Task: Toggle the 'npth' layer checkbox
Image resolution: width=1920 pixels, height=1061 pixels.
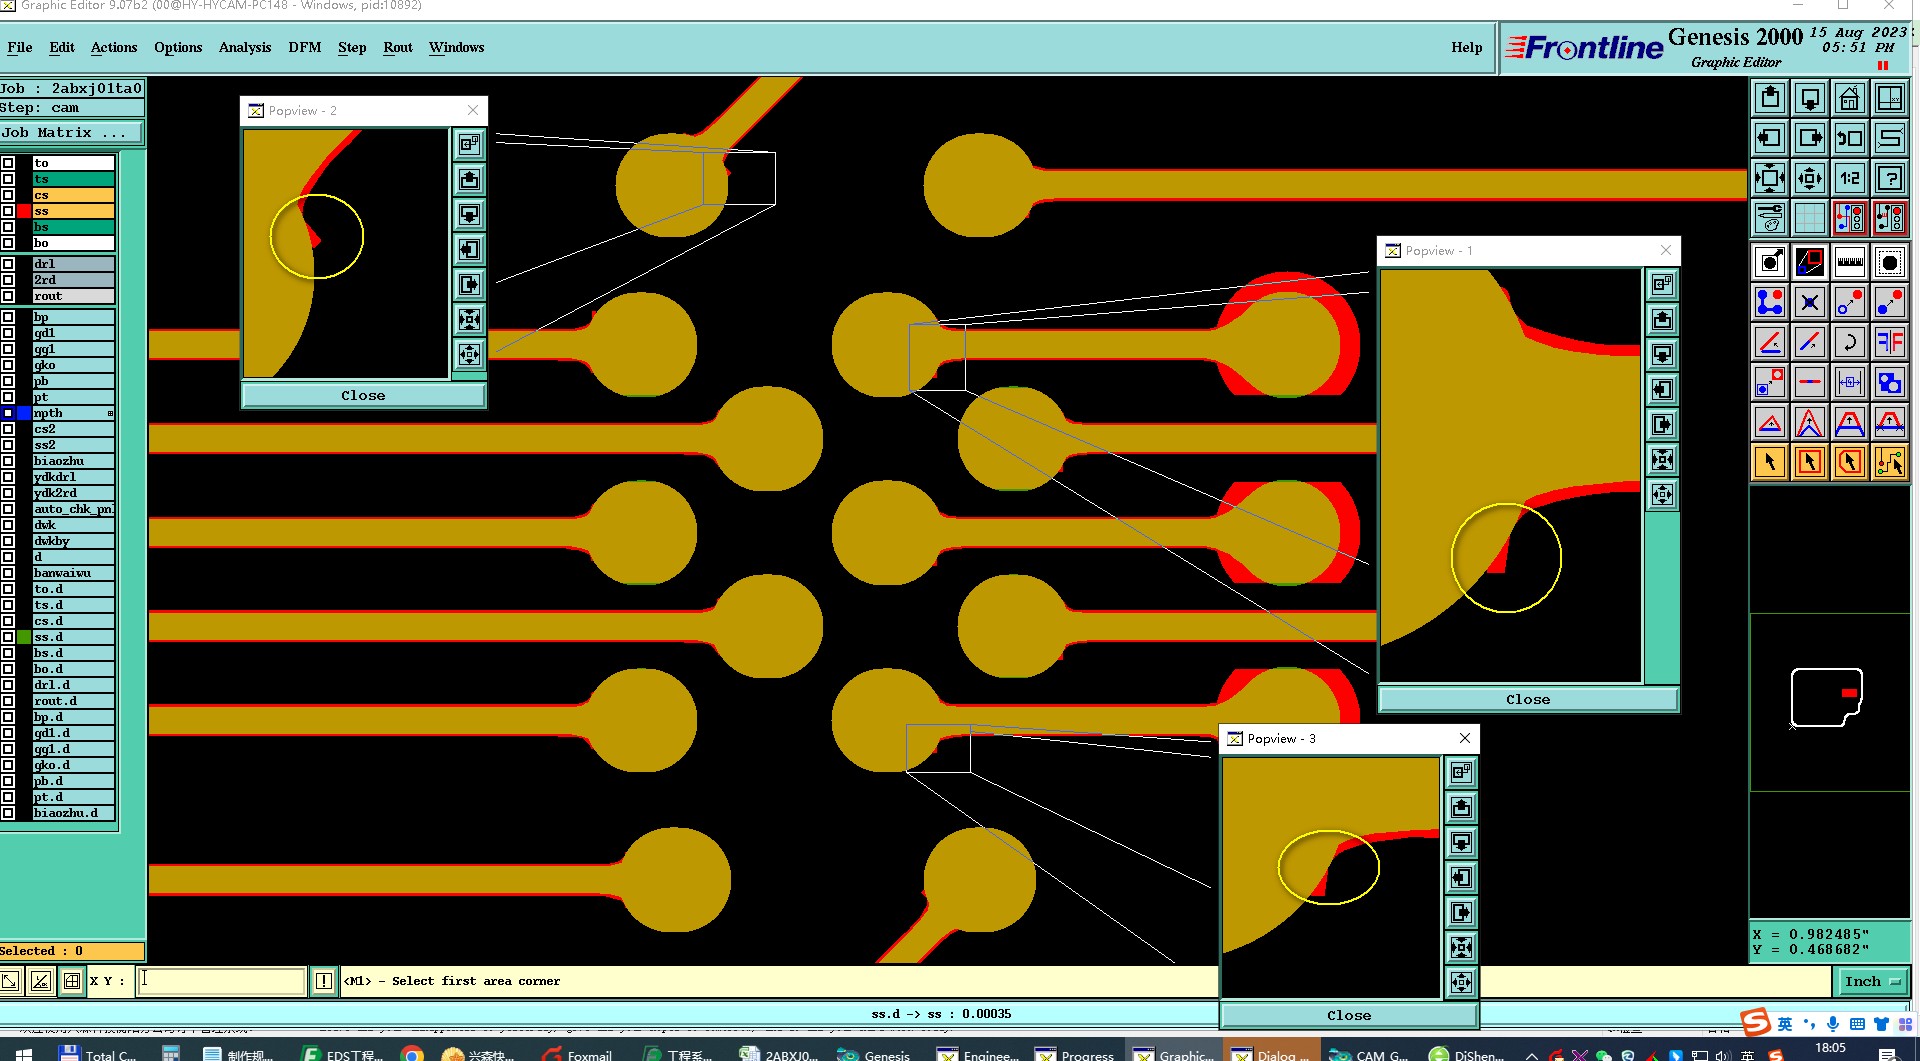Action: (x=8, y=413)
